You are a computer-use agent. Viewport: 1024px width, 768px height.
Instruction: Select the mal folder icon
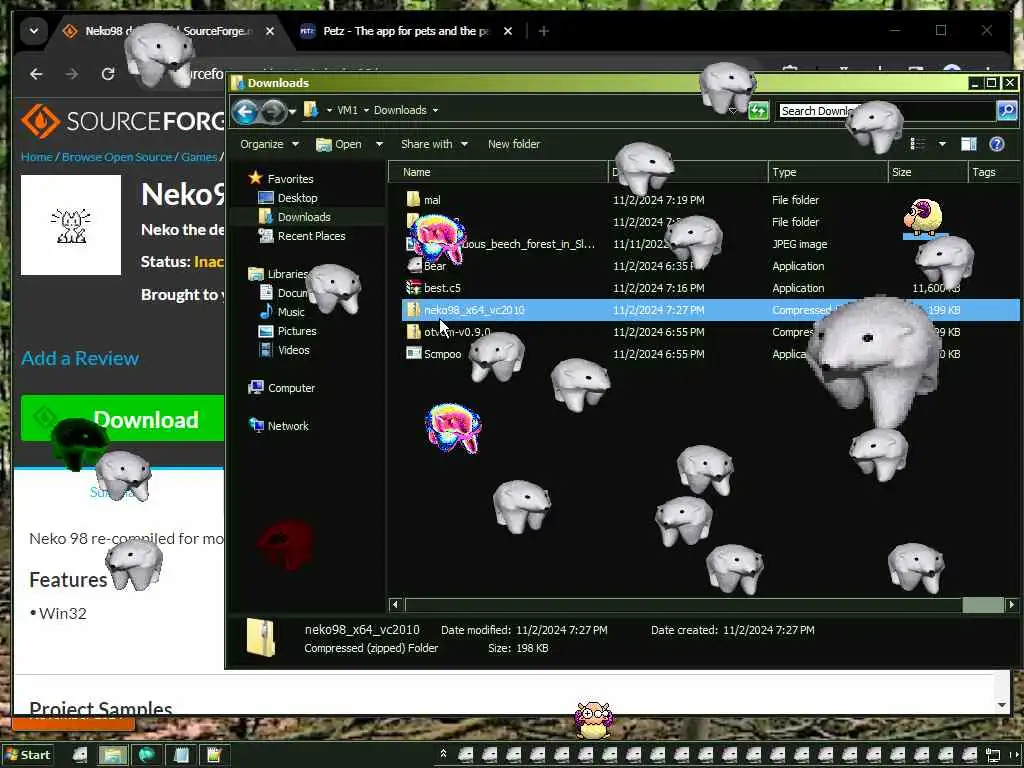pyautogui.click(x=413, y=199)
